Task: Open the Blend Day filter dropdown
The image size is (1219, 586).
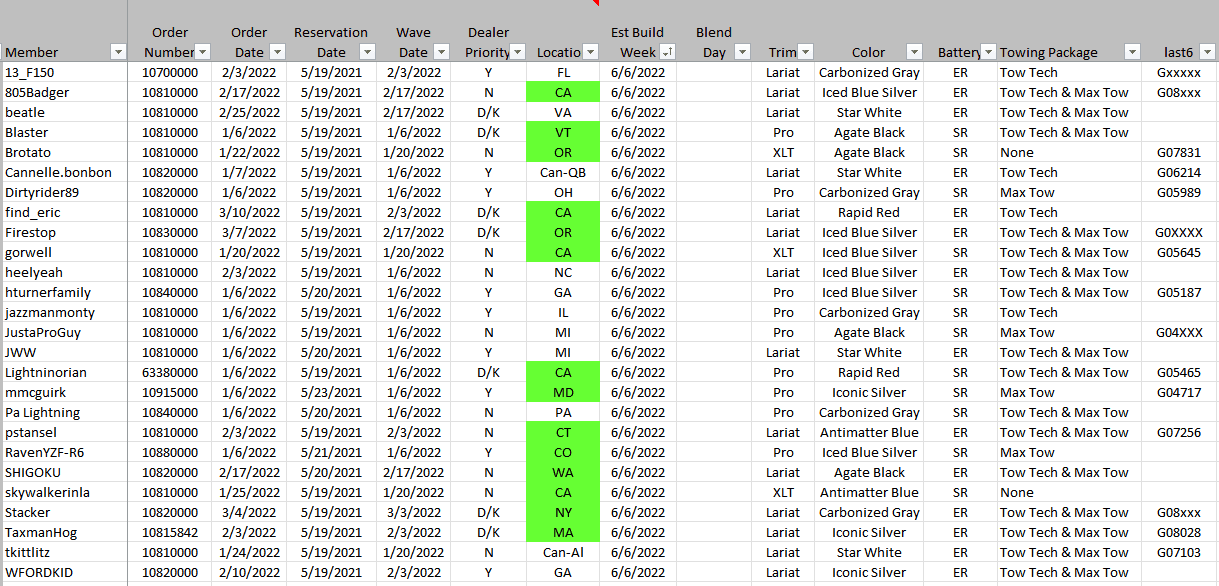Action: 741,52
